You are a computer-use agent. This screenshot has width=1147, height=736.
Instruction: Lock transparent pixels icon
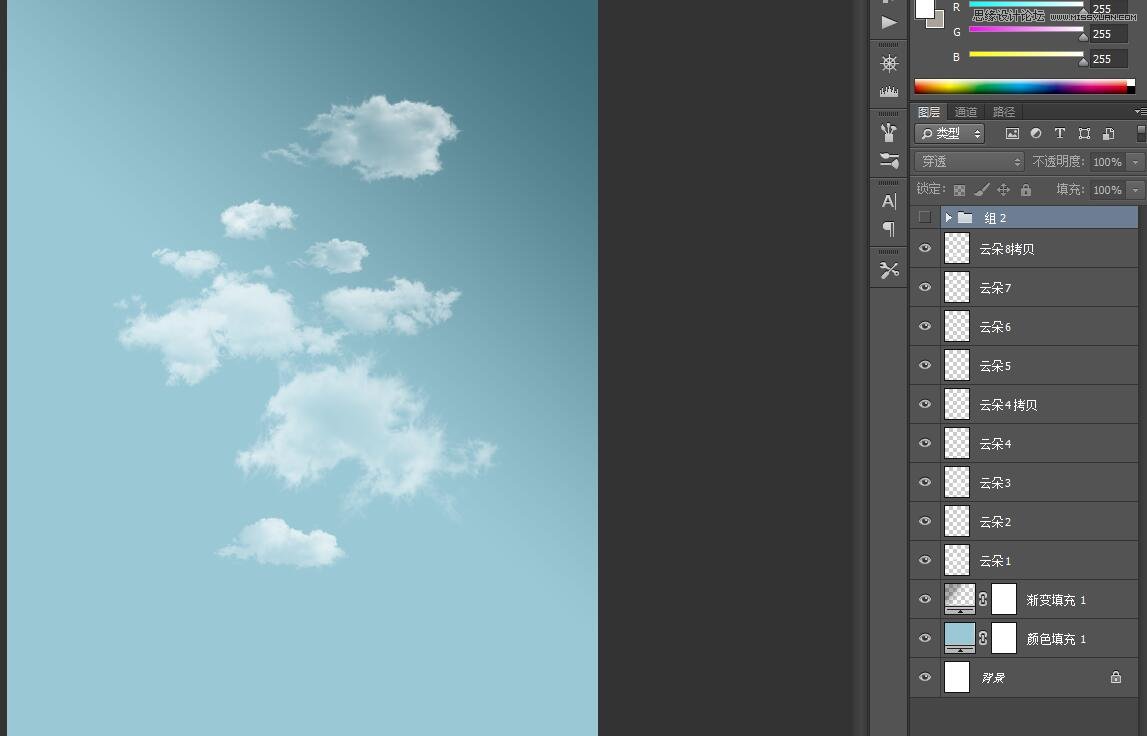959,190
